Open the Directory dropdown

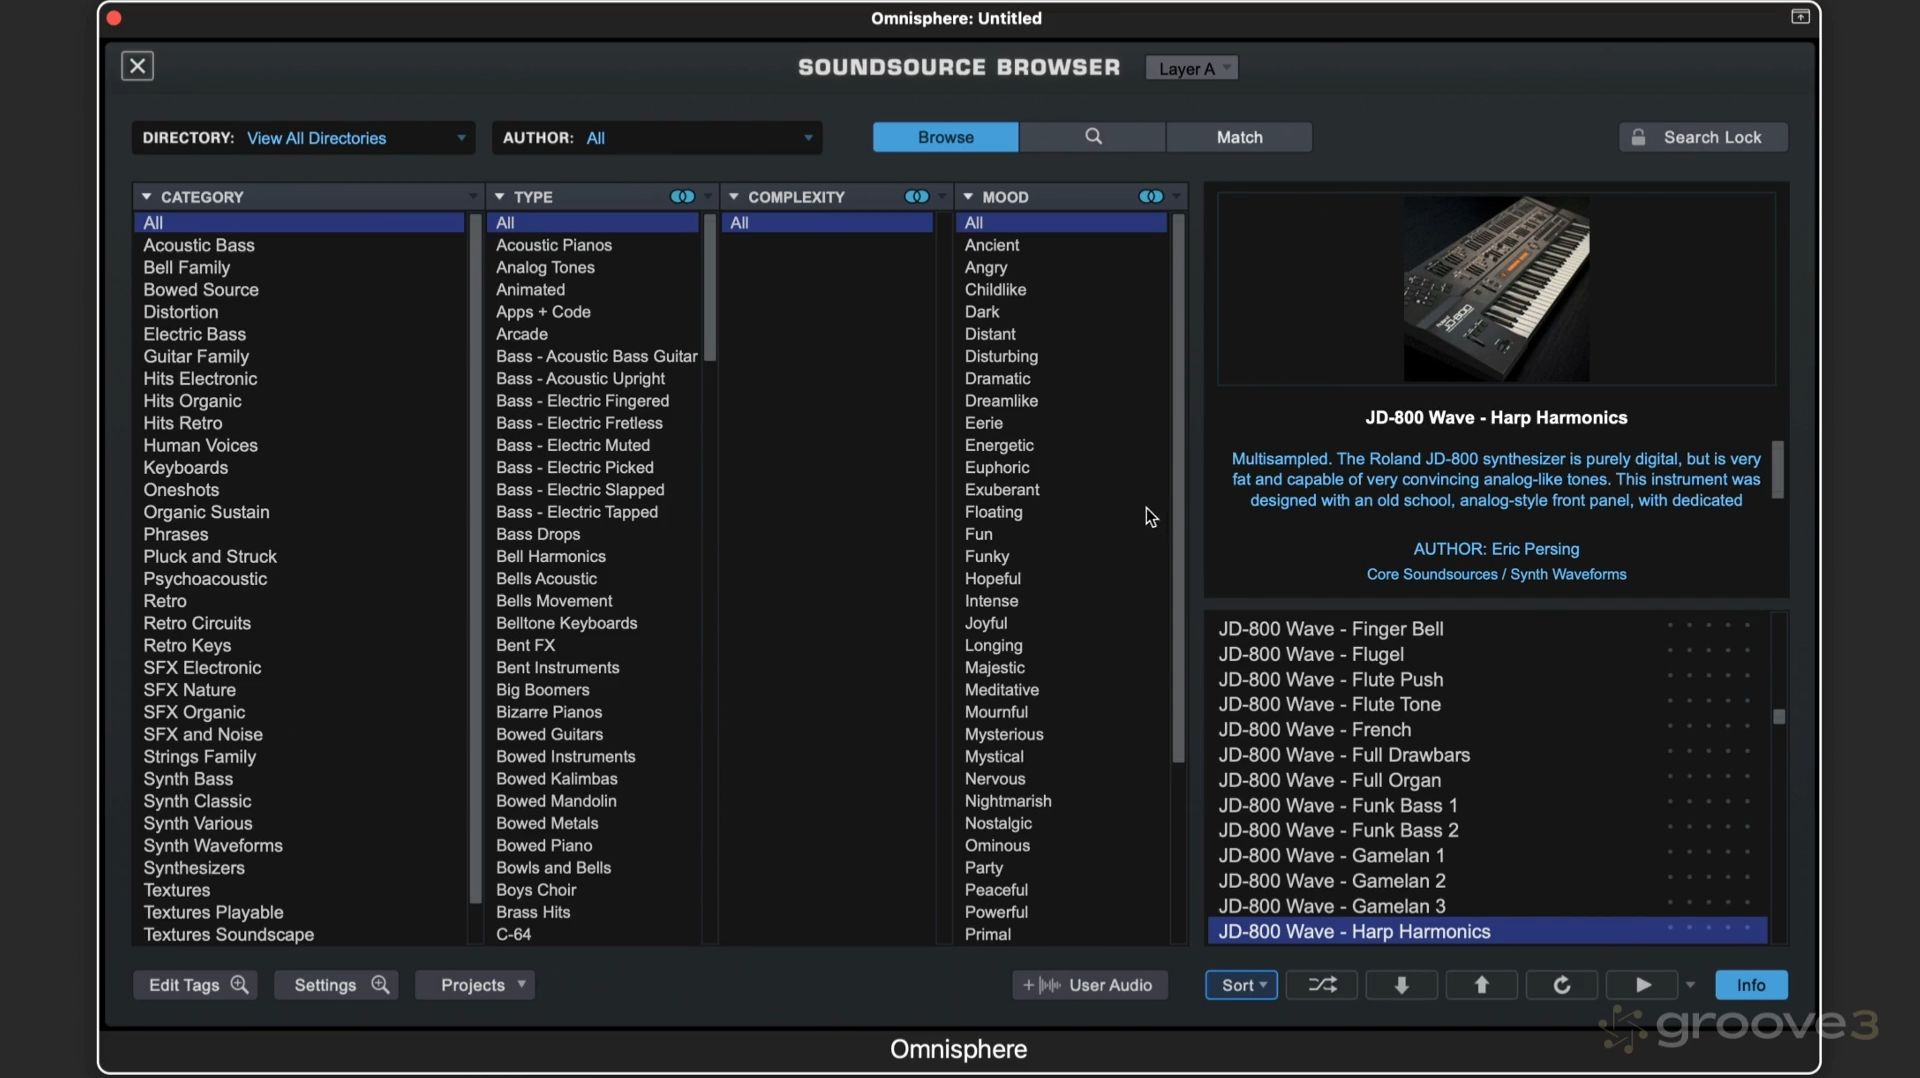coord(304,138)
